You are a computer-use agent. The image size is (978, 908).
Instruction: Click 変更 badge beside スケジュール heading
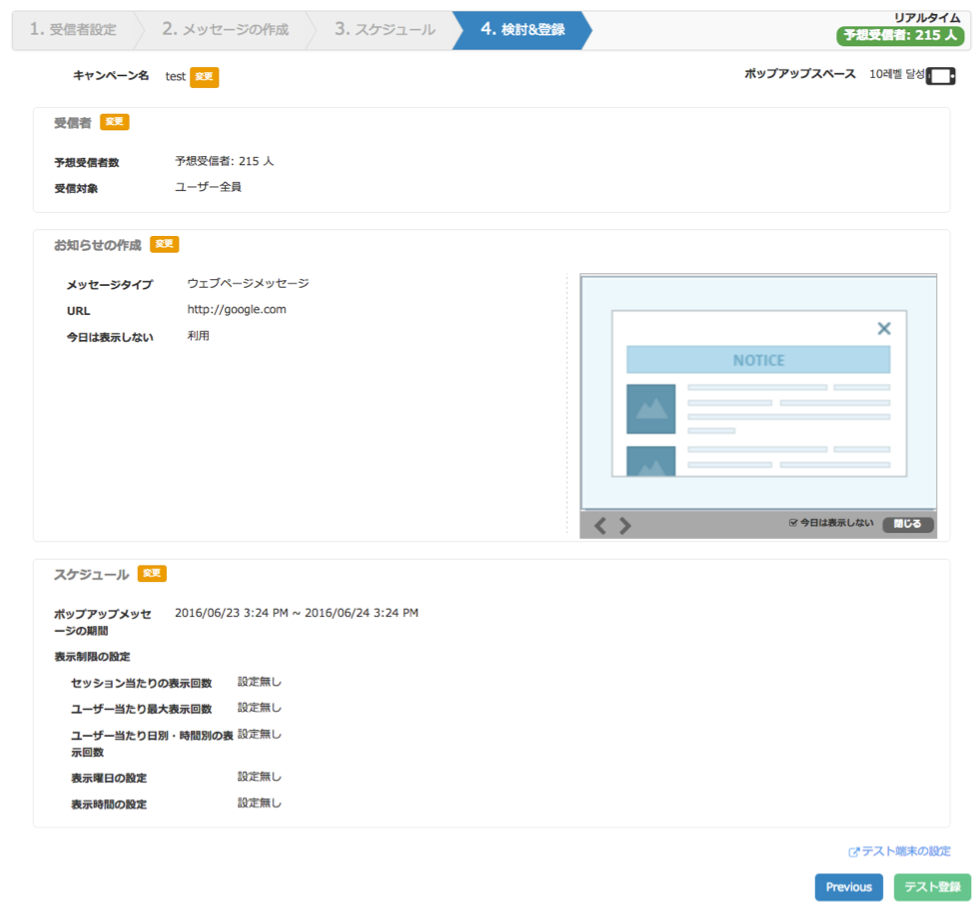pyautogui.click(x=152, y=574)
